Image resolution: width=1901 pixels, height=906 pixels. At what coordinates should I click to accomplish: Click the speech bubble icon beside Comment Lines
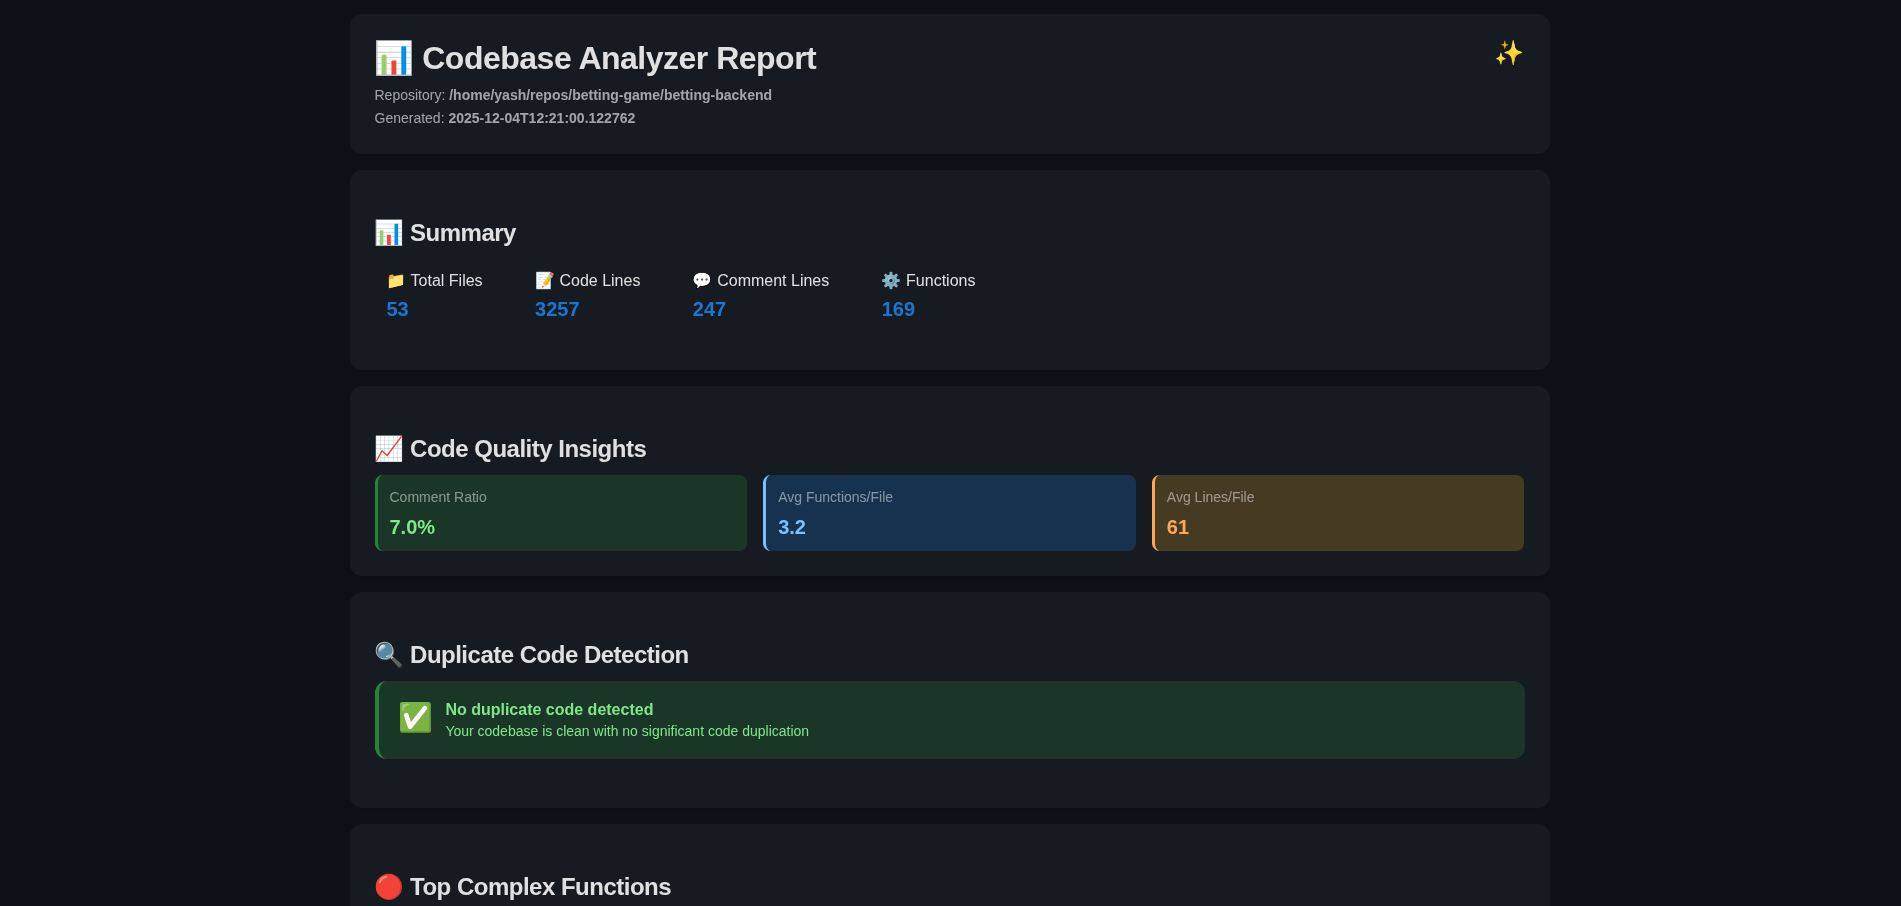pos(702,281)
